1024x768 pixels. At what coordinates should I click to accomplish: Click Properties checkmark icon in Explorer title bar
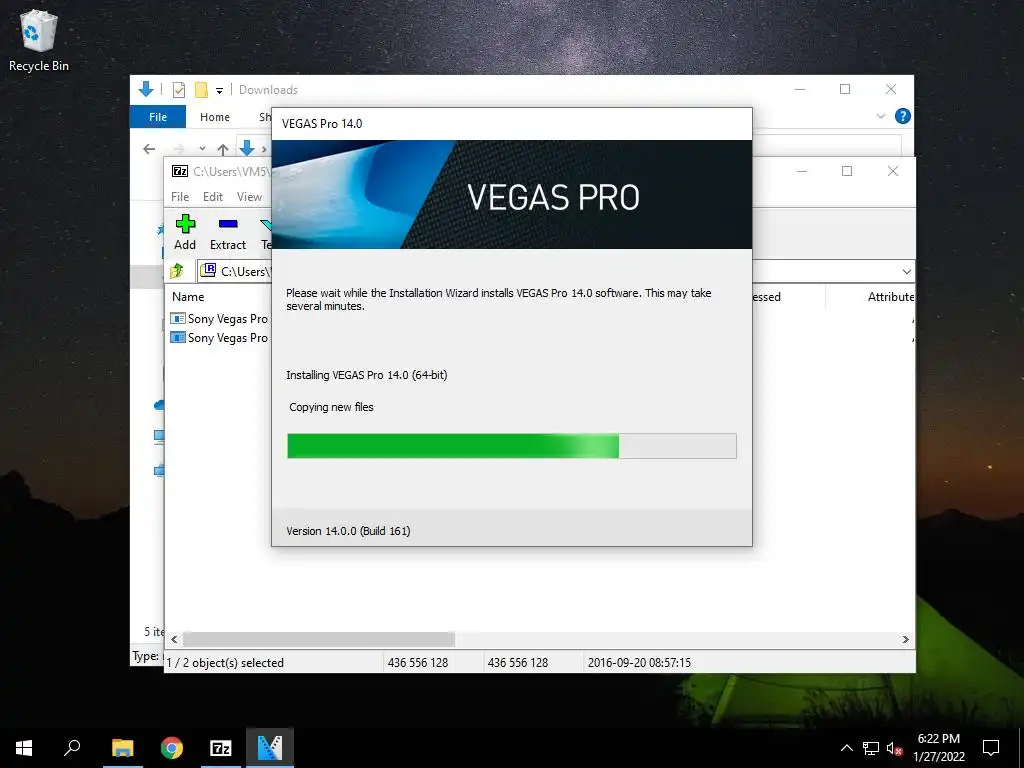(178, 89)
